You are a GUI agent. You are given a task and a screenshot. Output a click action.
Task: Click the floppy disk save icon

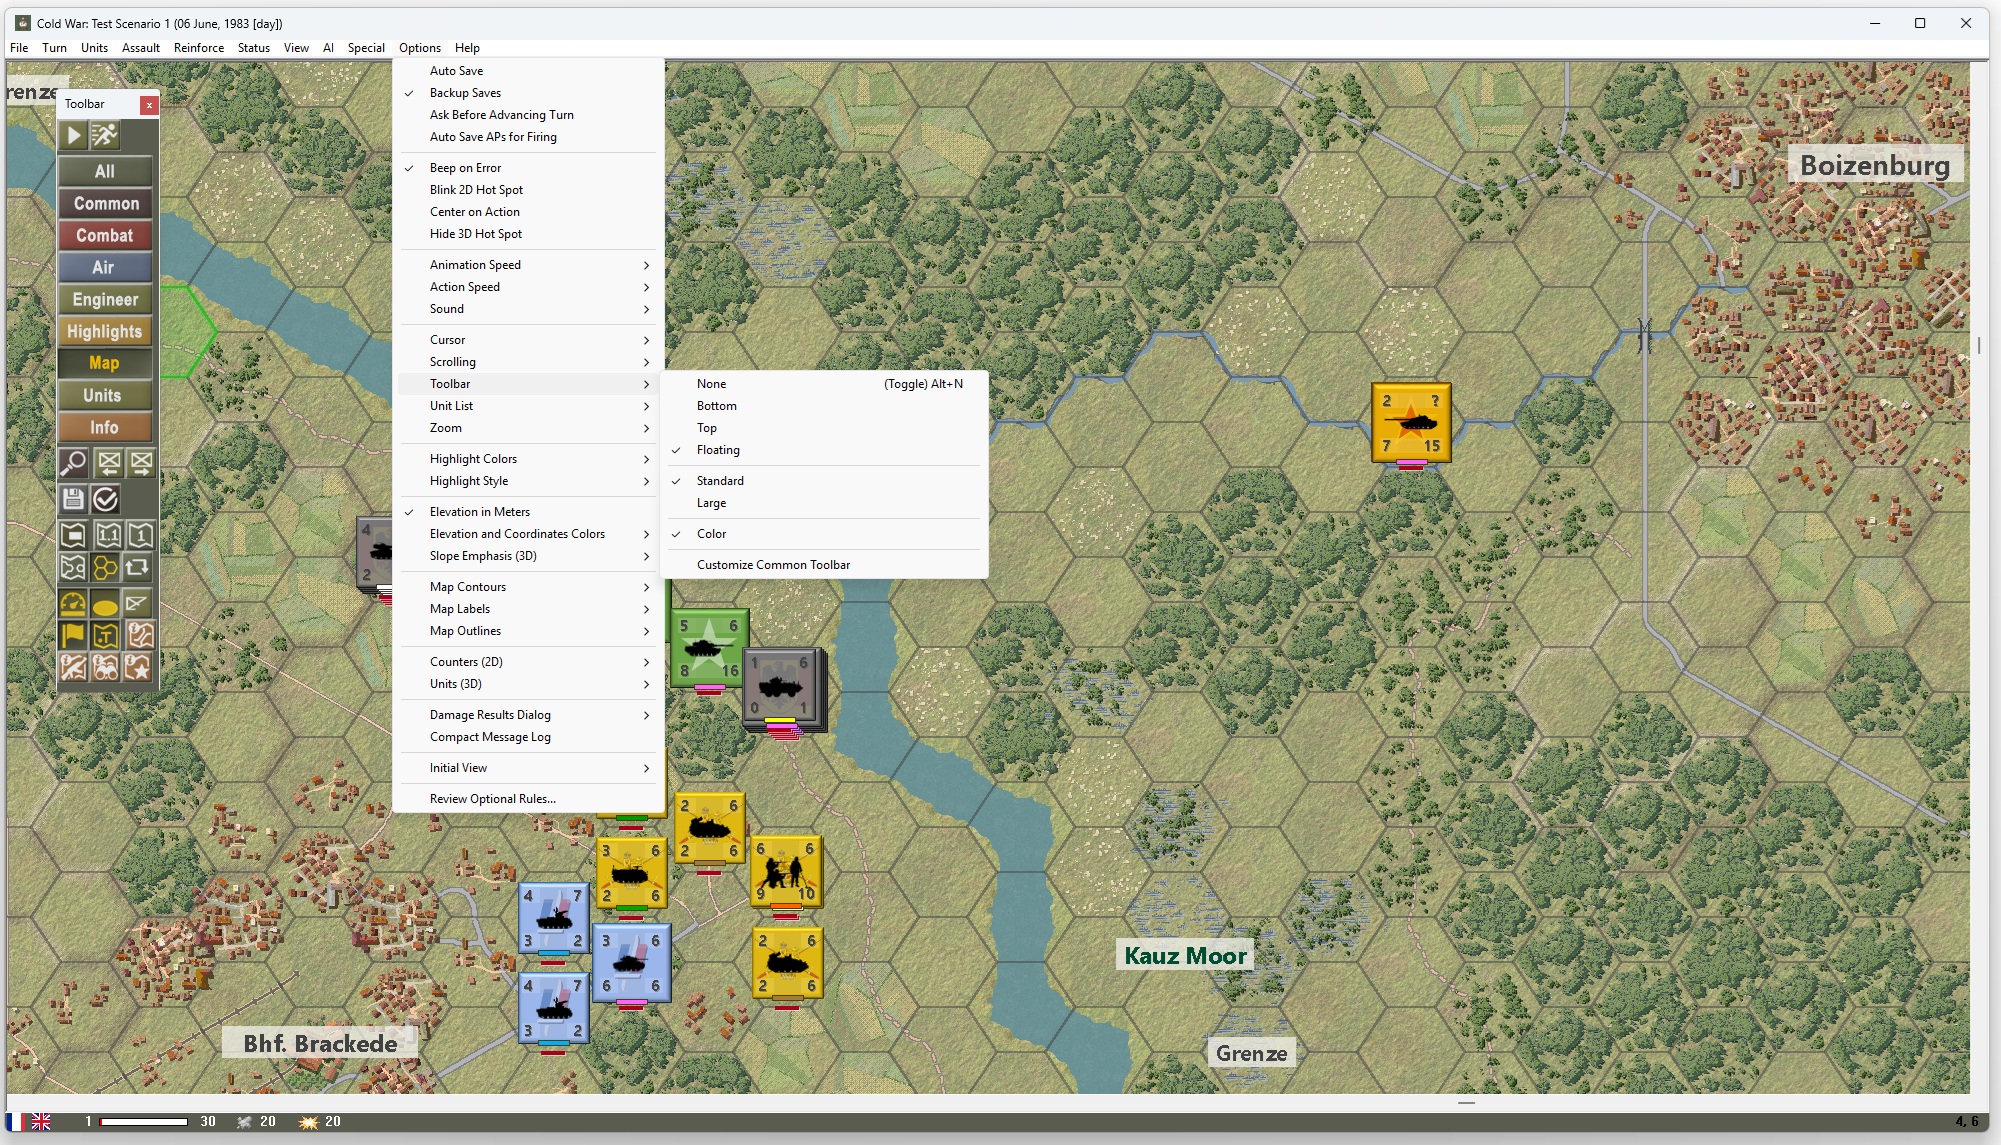(73, 498)
